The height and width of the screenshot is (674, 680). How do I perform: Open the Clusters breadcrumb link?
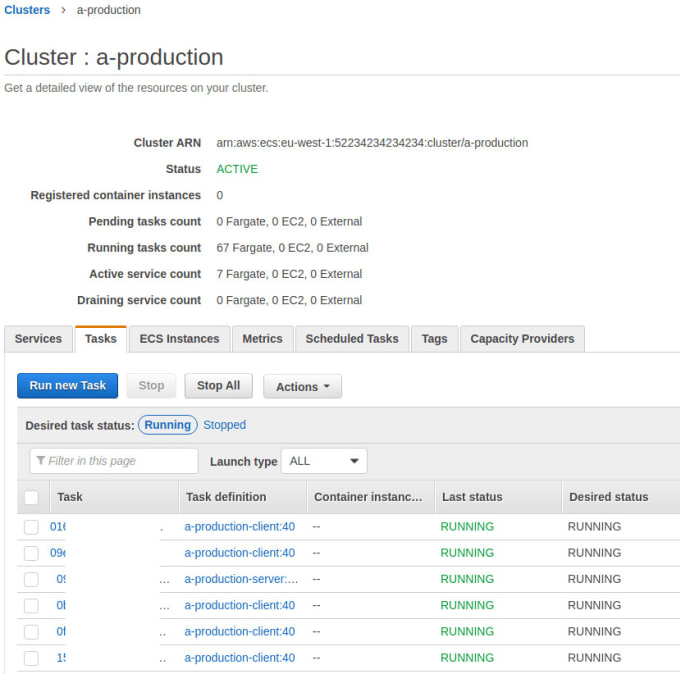click(x=27, y=10)
